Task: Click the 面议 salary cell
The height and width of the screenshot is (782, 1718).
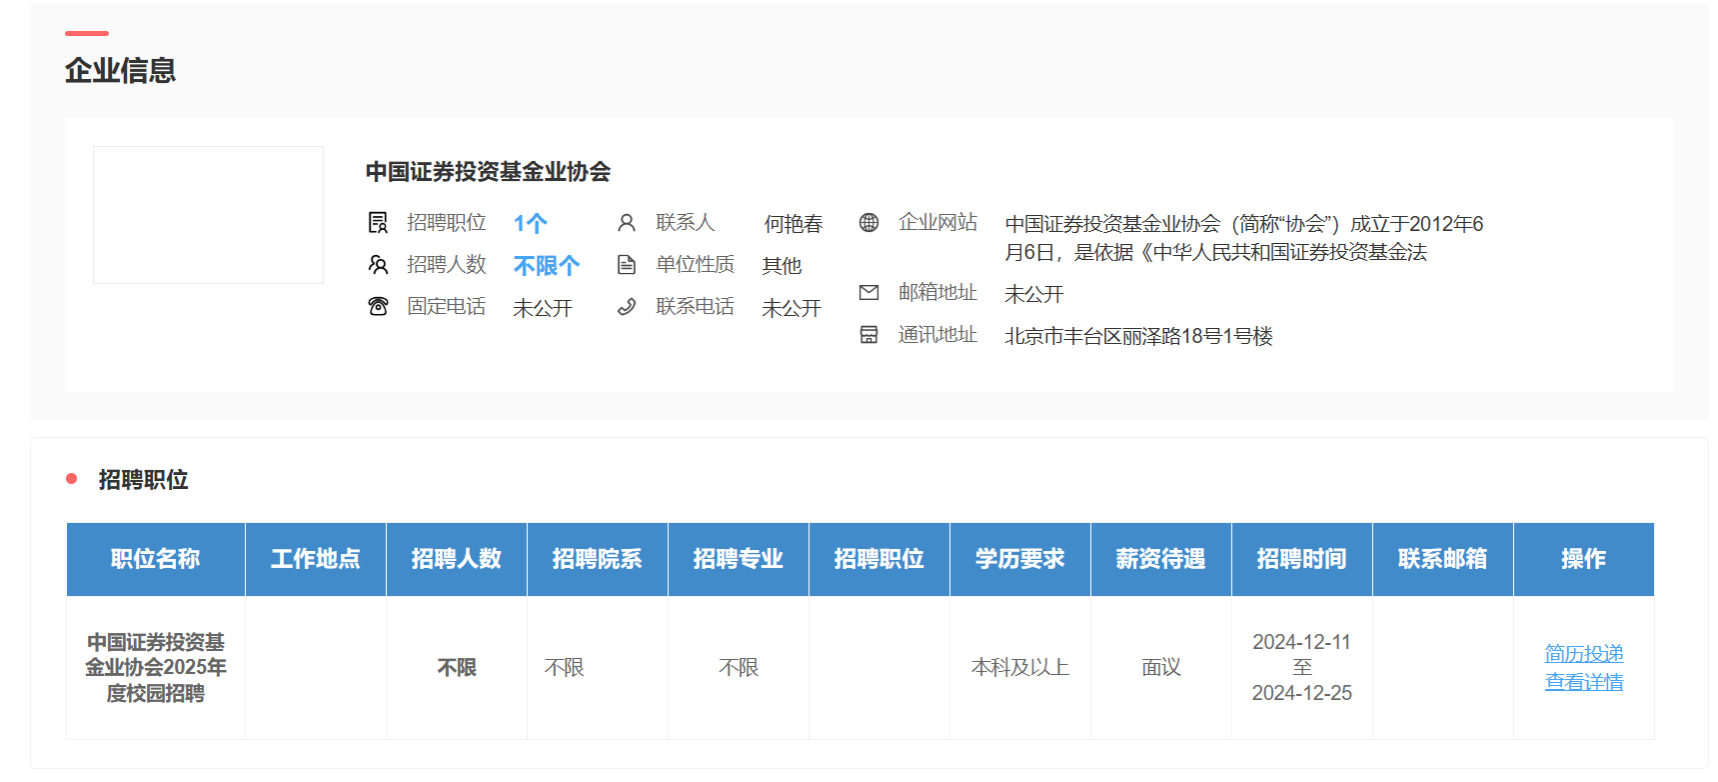Action: tap(1162, 667)
